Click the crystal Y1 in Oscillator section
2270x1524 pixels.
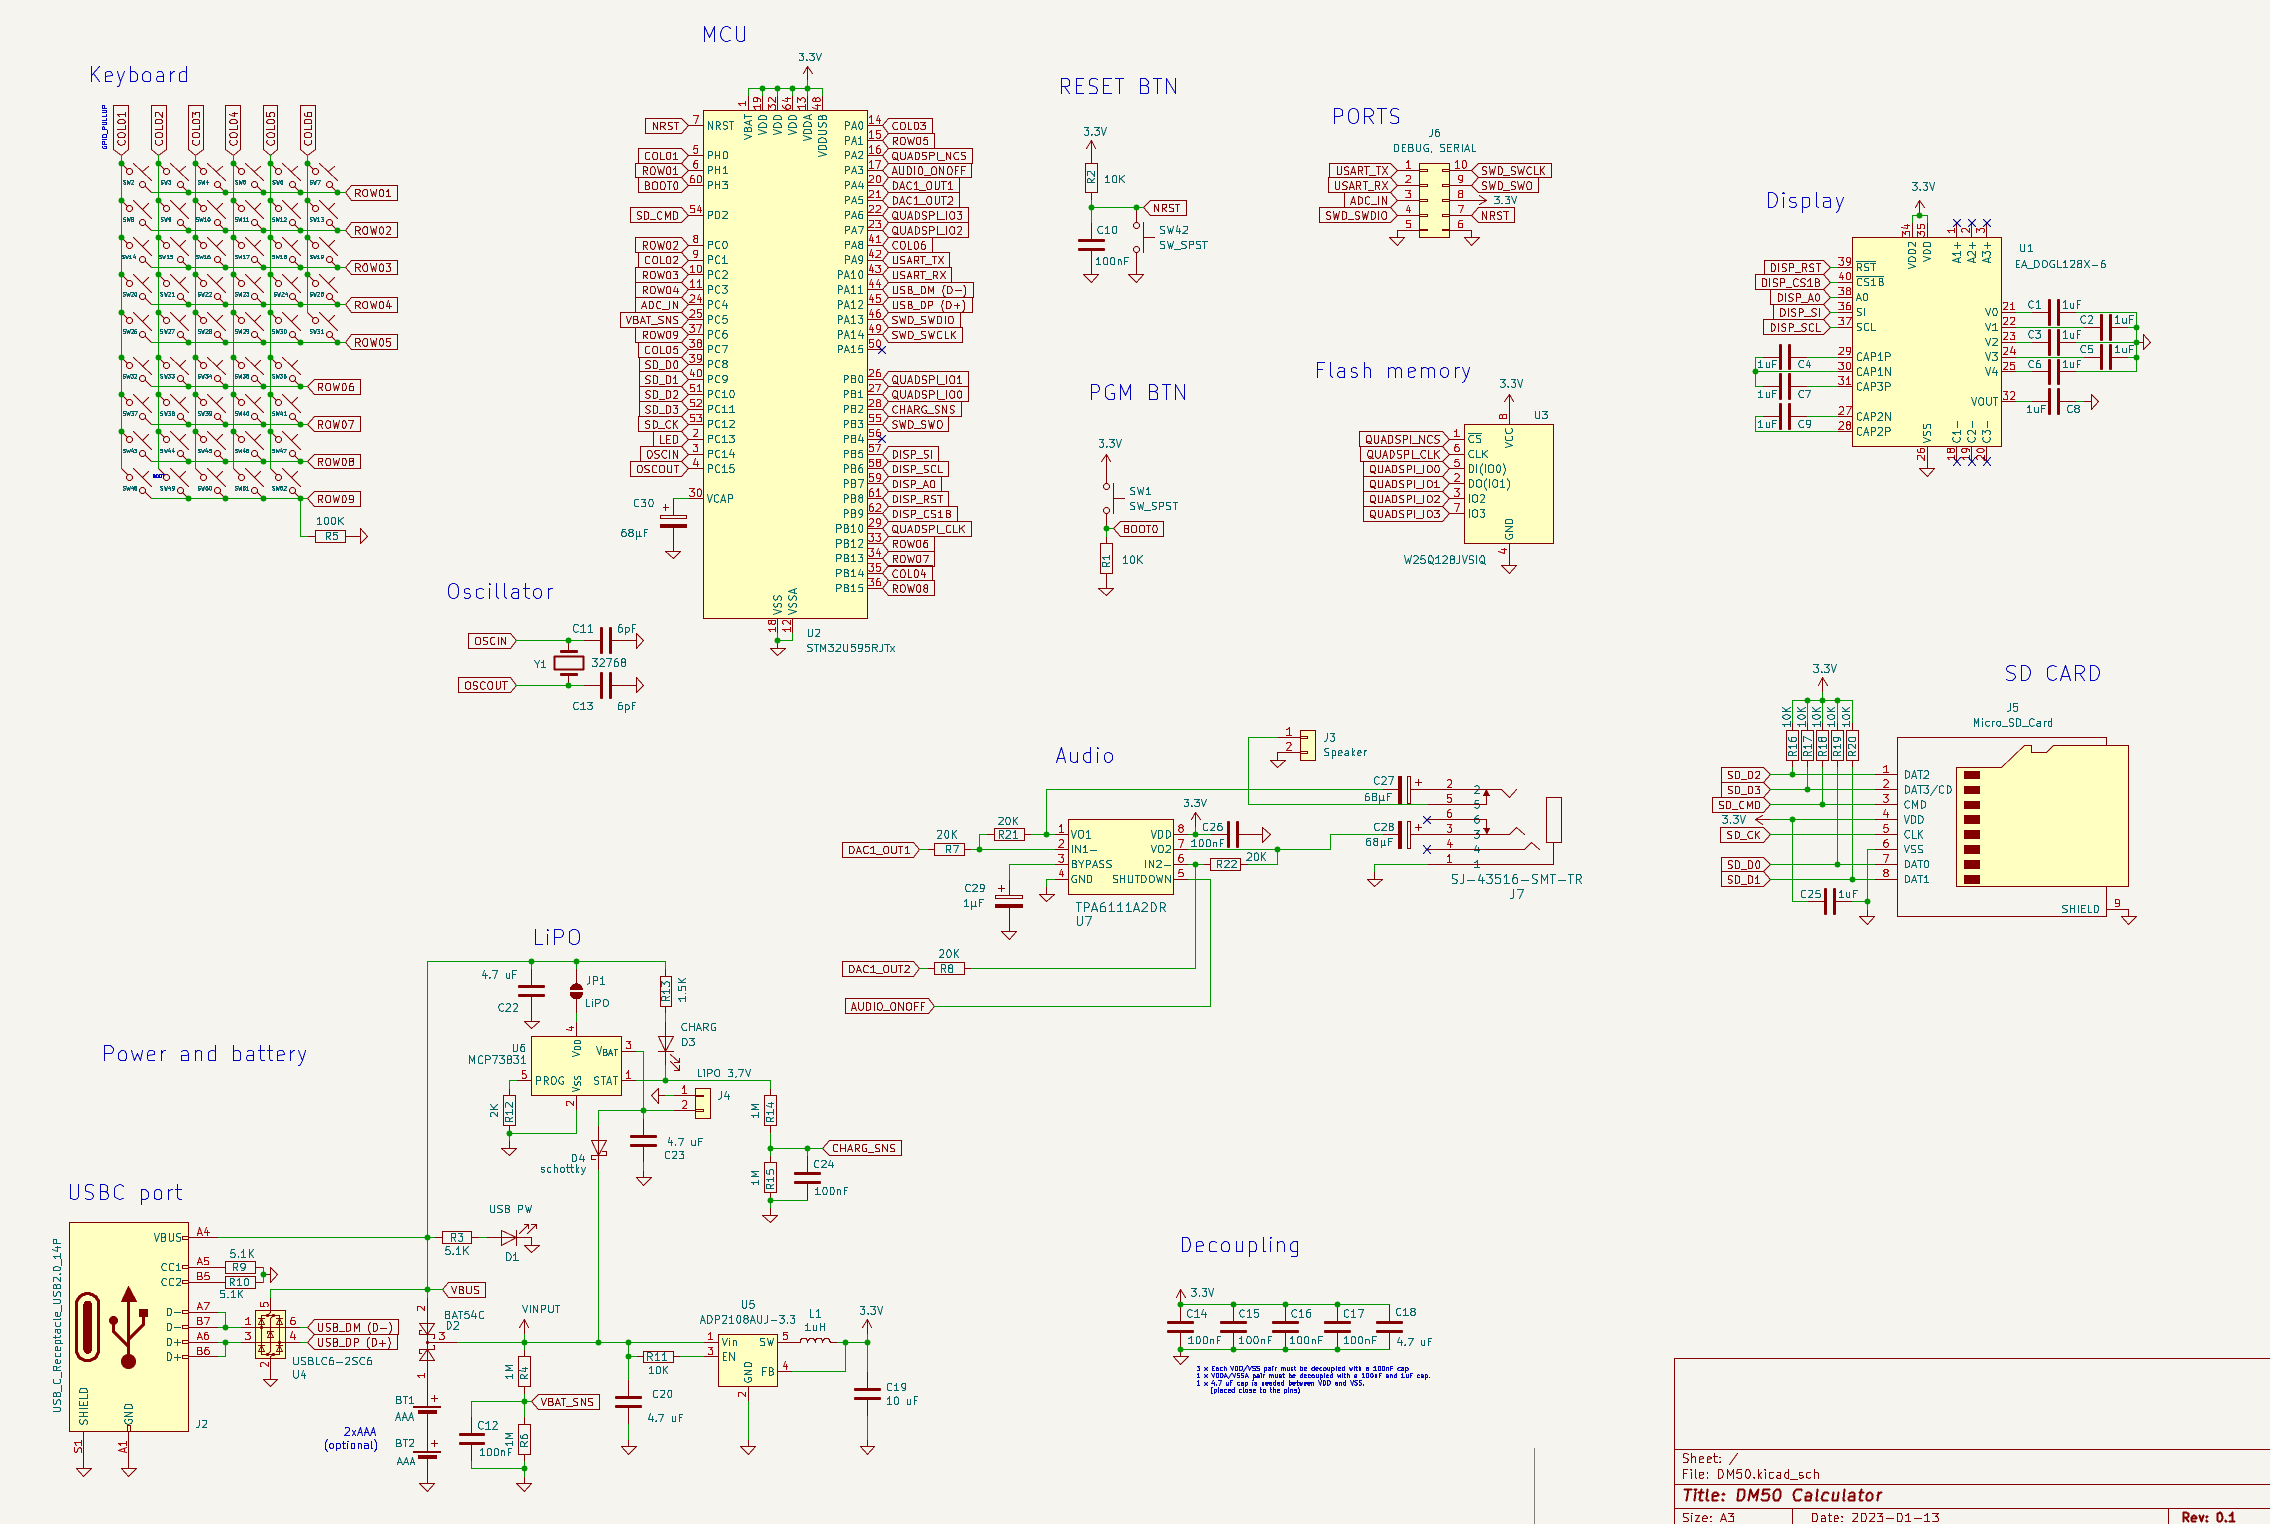click(569, 663)
